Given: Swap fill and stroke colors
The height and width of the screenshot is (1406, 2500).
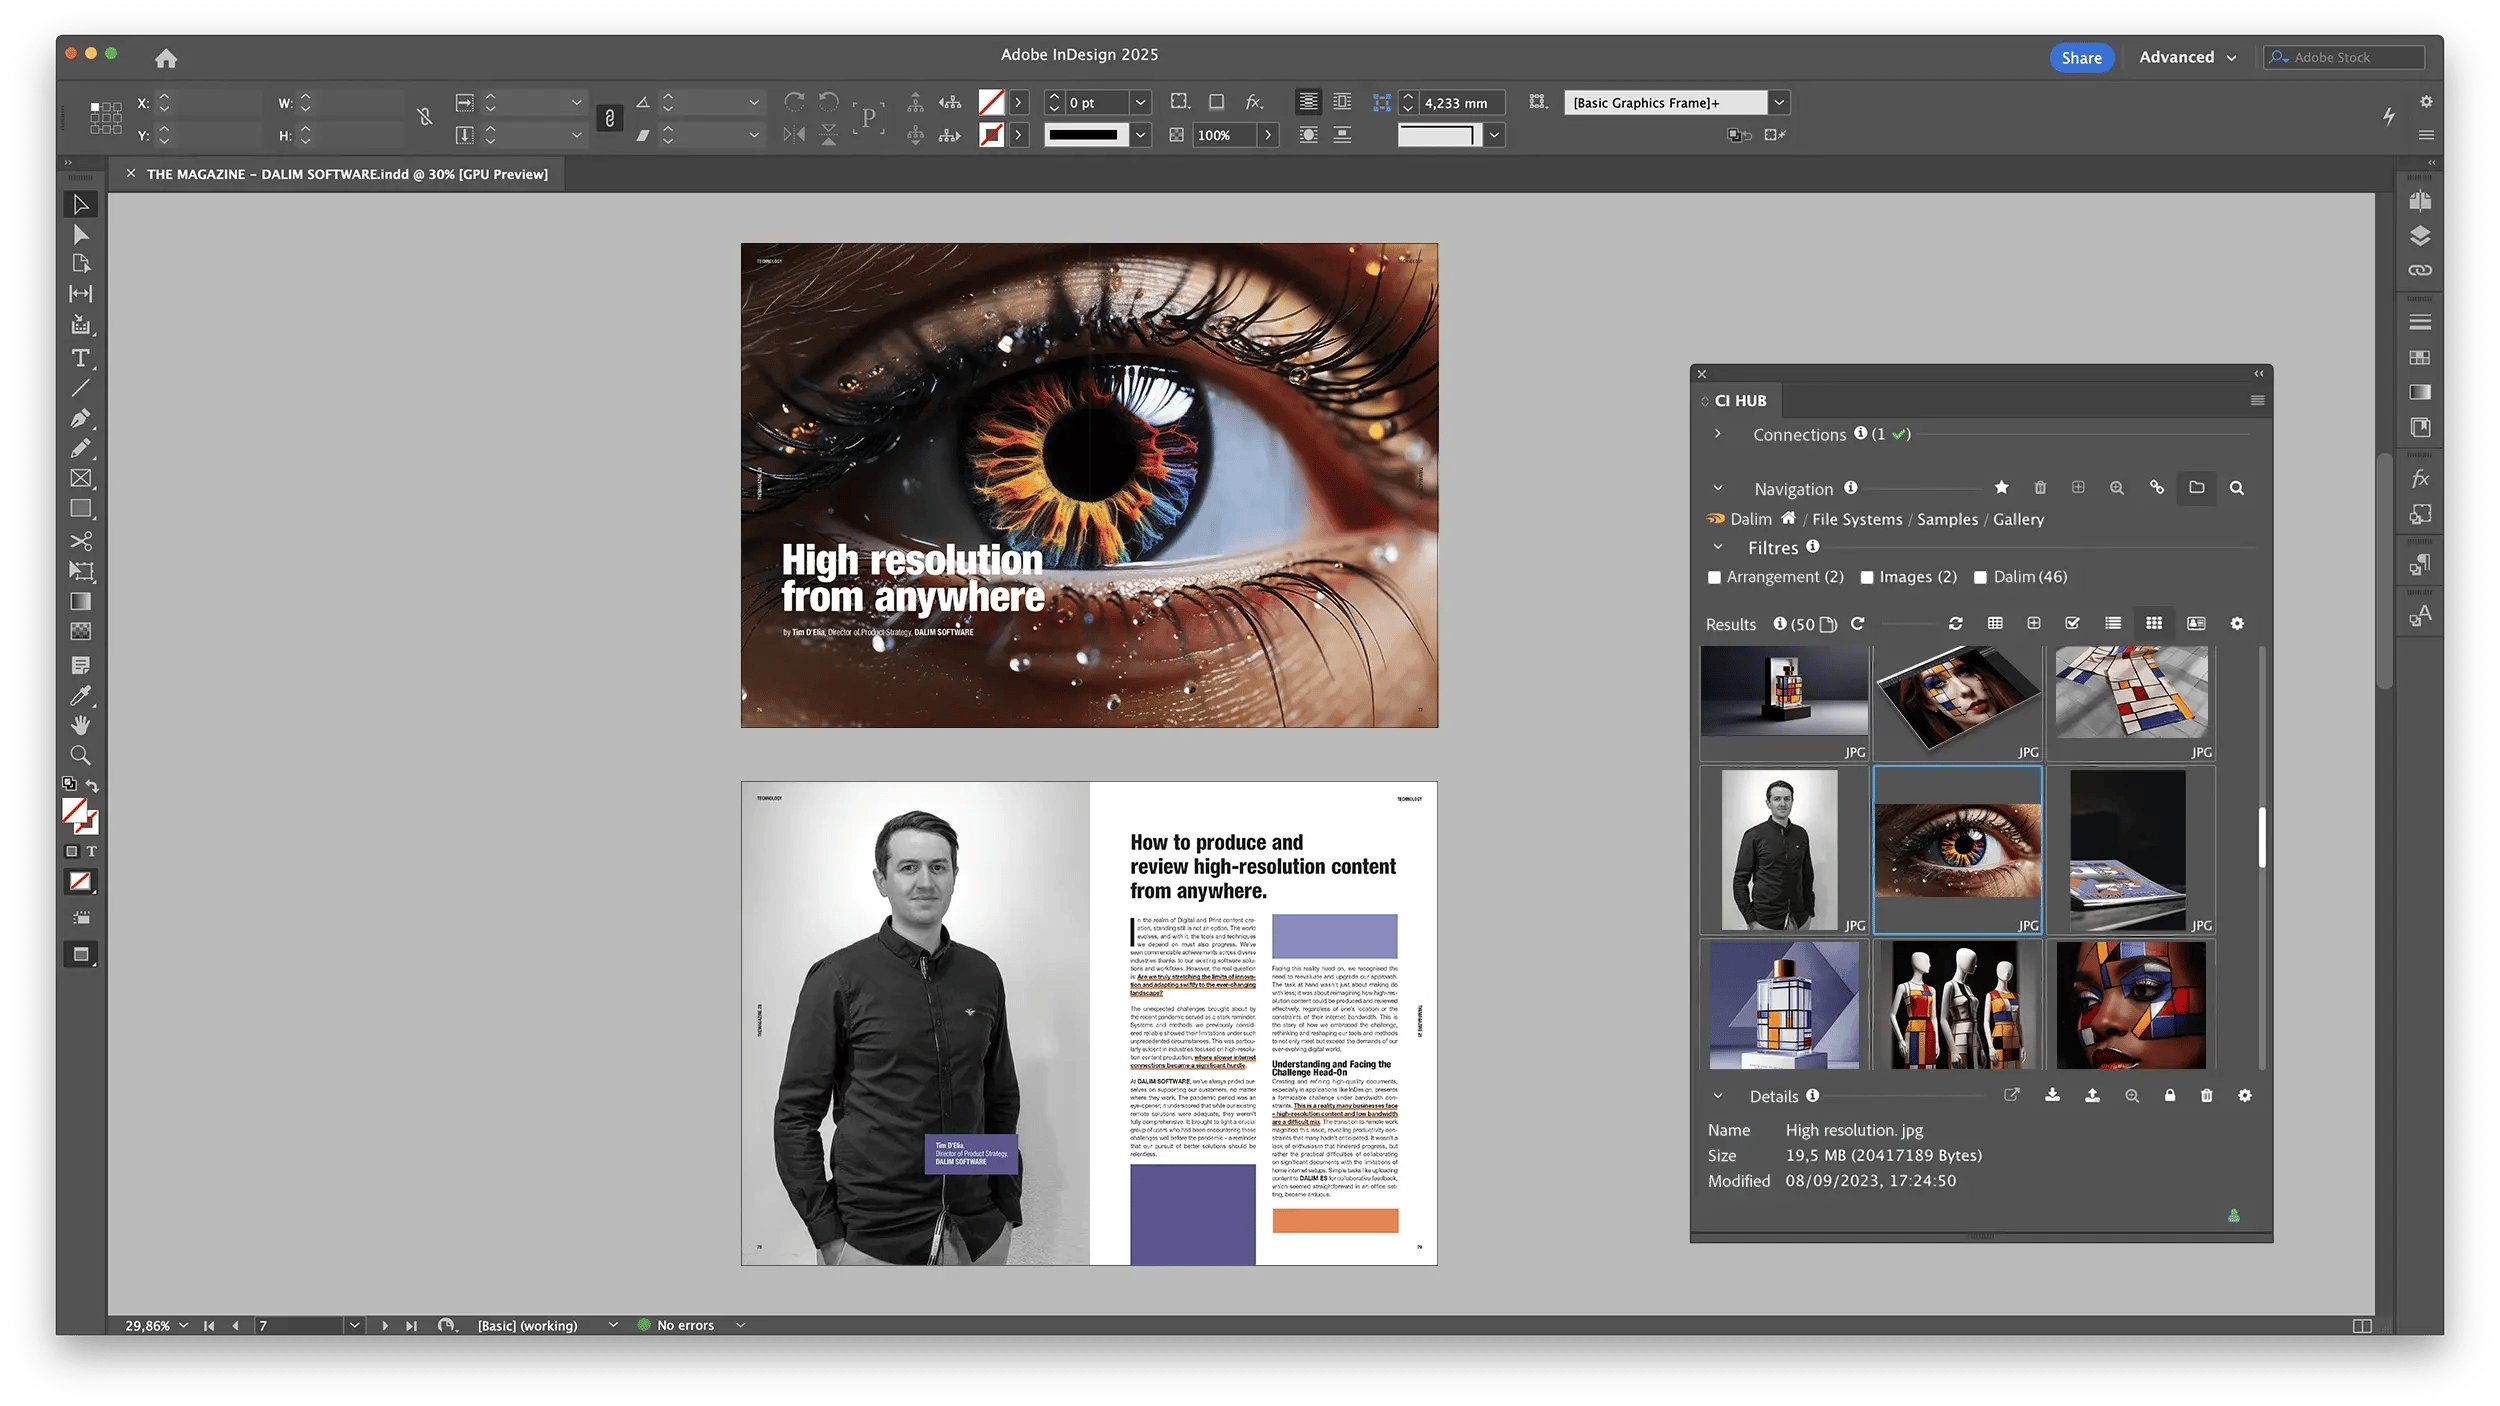Looking at the screenshot, I should pyautogui.click(x=92, y=785).
